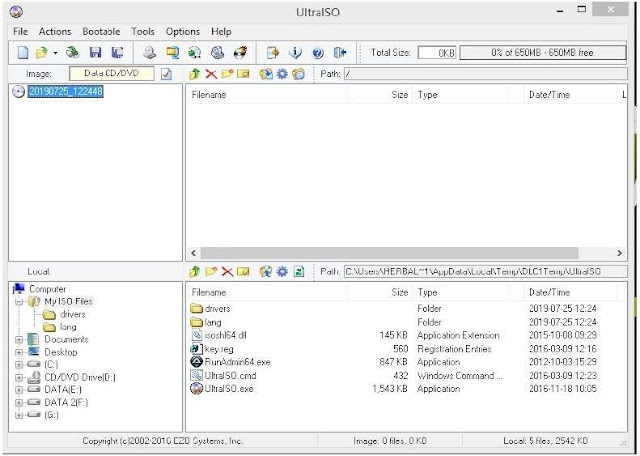Screen dimensions: 640x456
Task: Select the lang folder in tree
Action: click(68, 327)
